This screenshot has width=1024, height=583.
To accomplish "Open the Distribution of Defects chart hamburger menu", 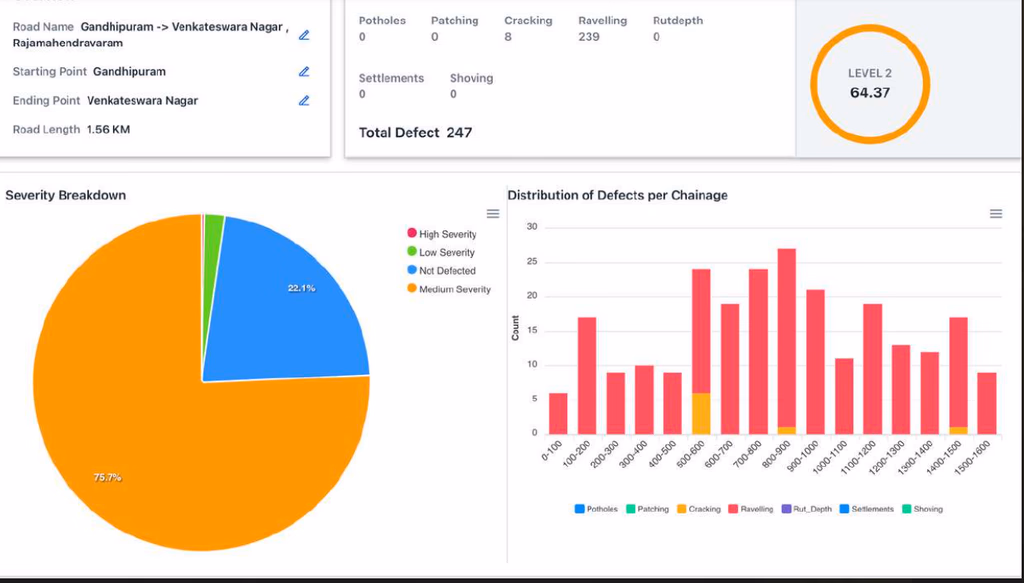I will click(996, 214).
